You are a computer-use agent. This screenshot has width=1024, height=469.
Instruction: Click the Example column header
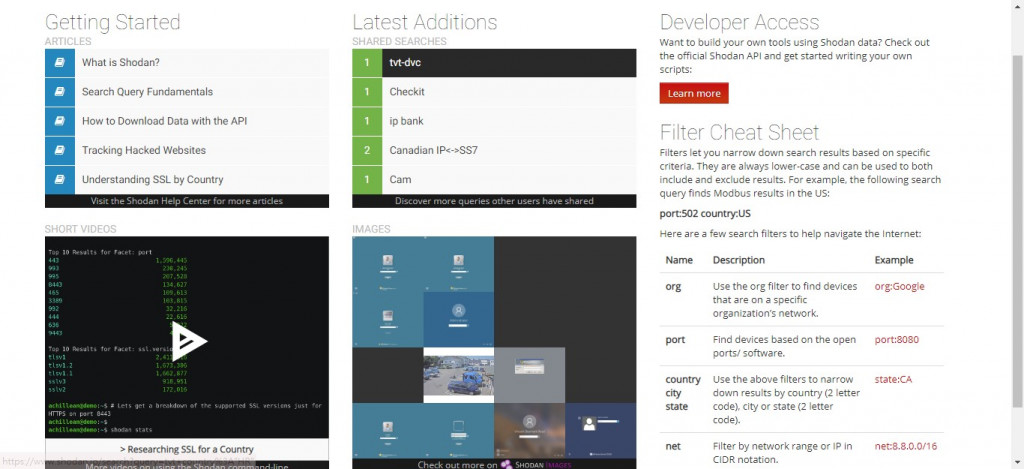point(894,260)
